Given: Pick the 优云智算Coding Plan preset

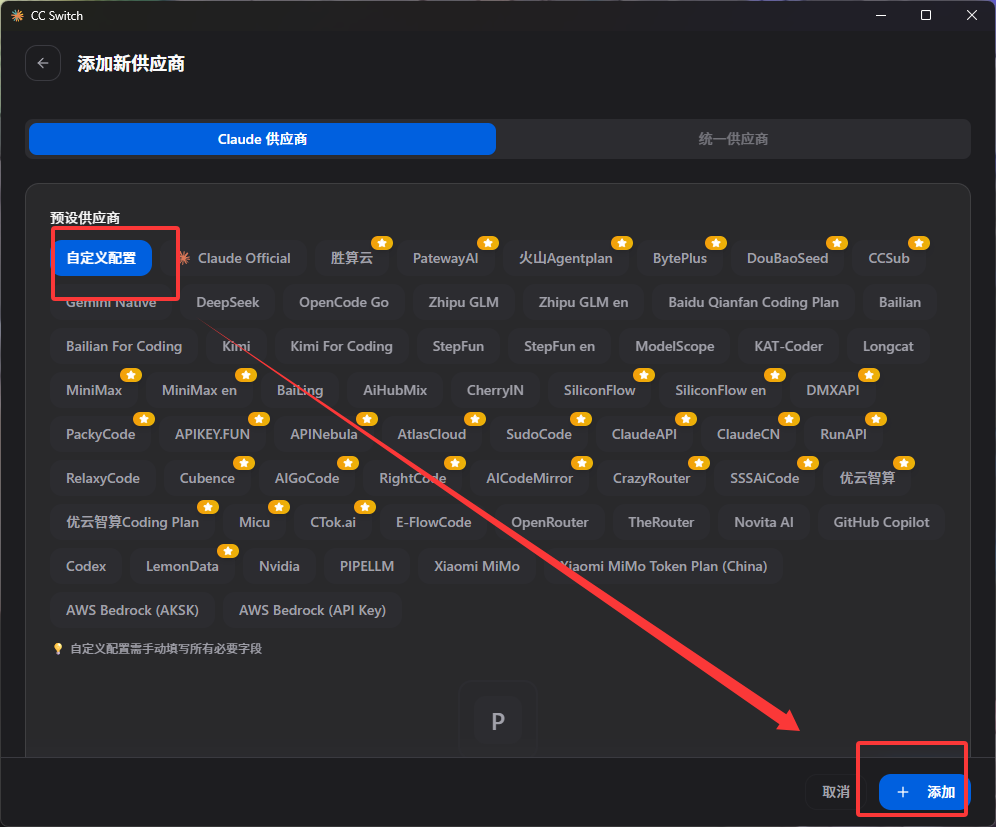Looking at the screenshot, I should [x=133, y=522].
